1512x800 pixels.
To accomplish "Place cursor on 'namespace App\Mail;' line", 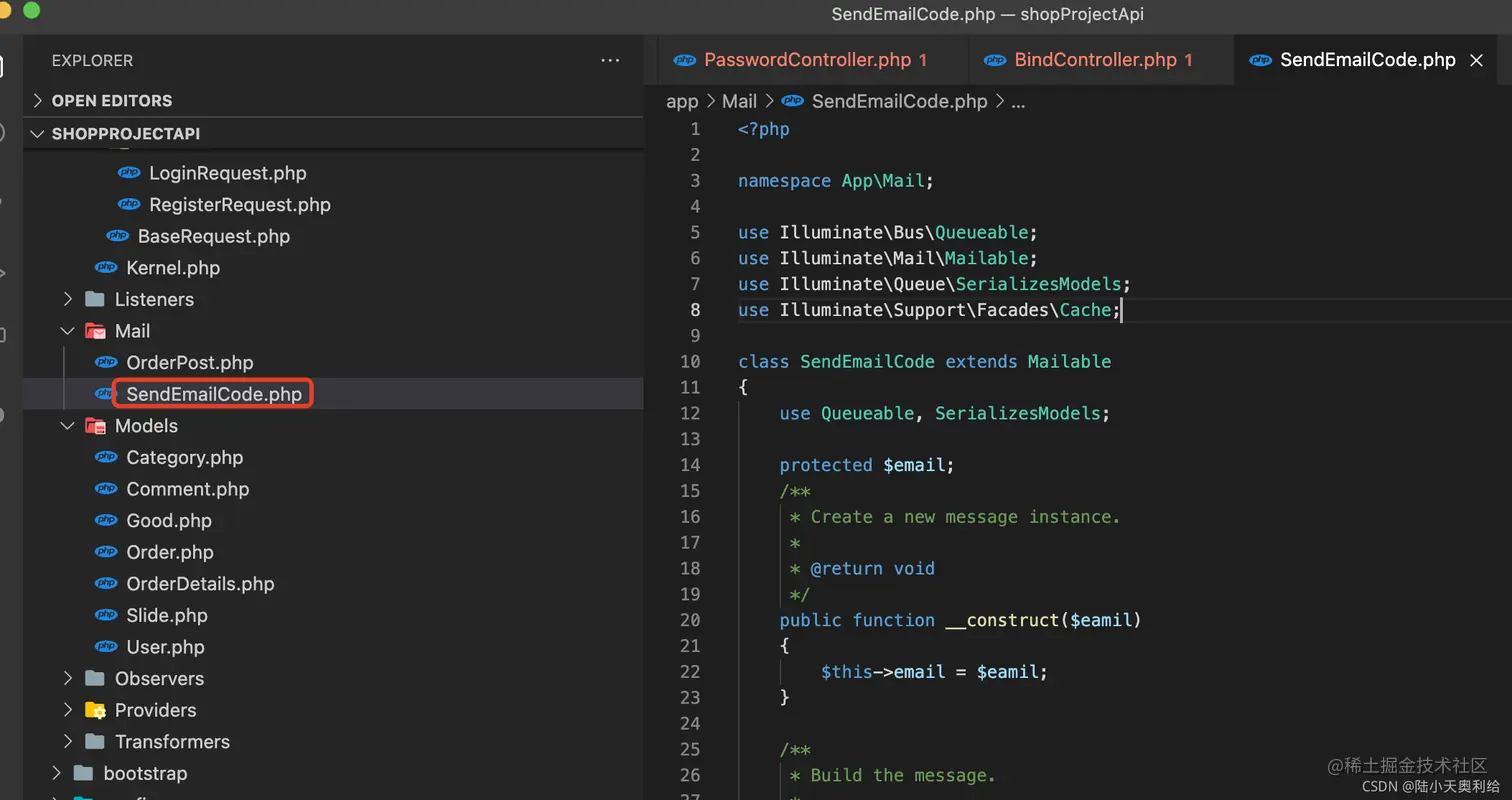I will 836,181.
